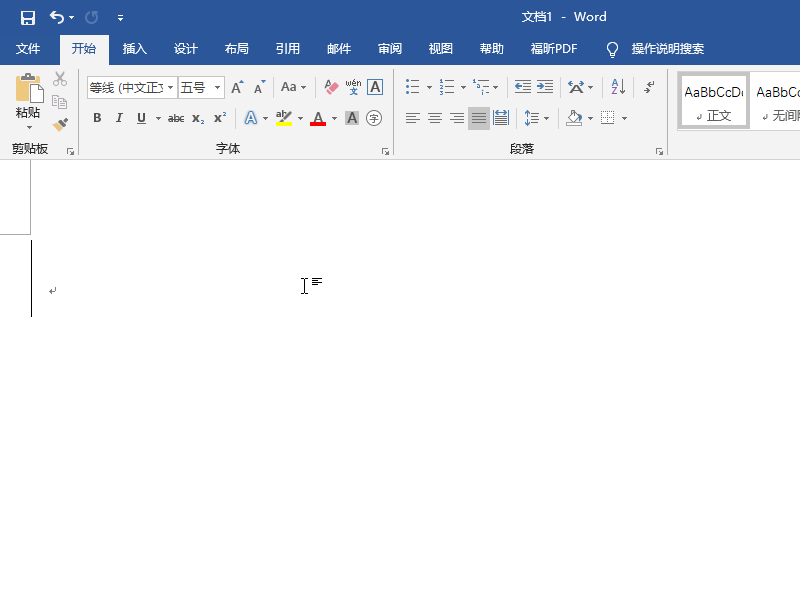Image resolution: width=800 pixels, height=600 pixels.
Task: Apply paragraph shading with the paint bucket
Action: pos(574,118)
